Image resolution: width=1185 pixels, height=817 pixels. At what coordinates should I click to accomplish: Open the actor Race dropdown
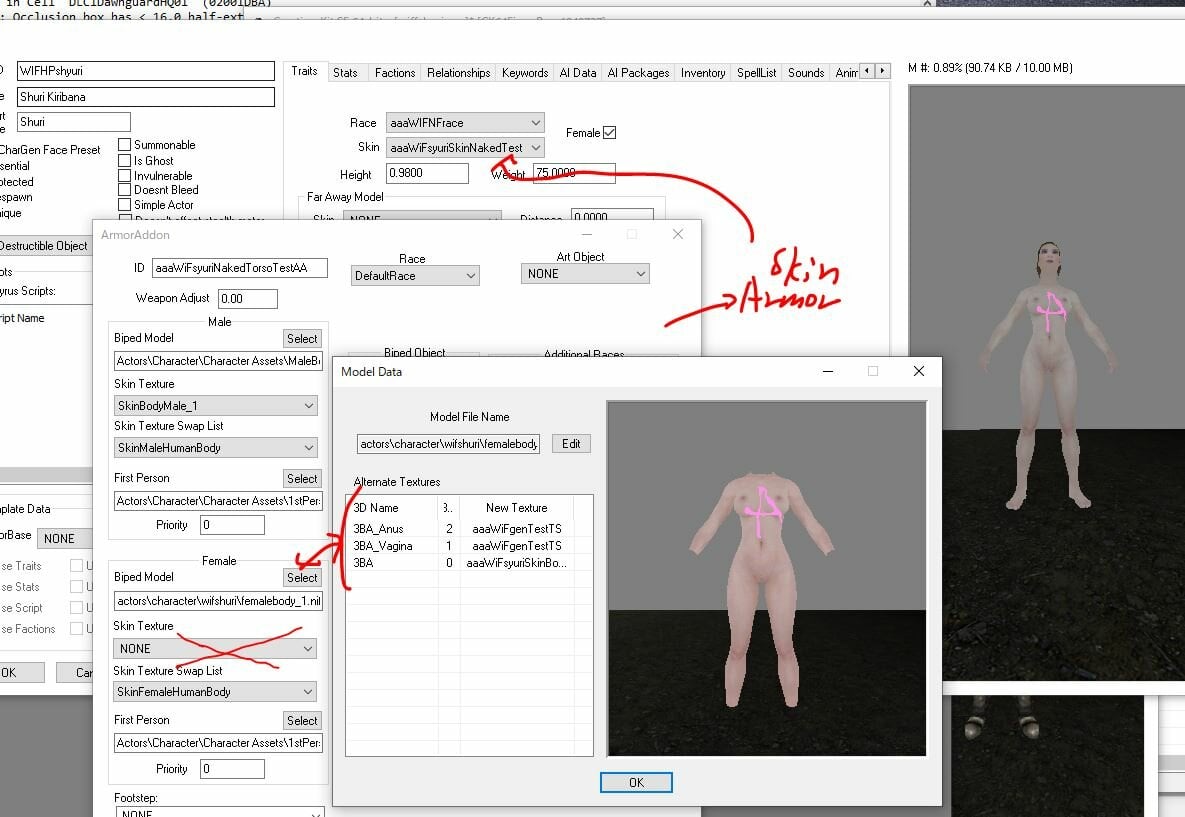point(465,122)
